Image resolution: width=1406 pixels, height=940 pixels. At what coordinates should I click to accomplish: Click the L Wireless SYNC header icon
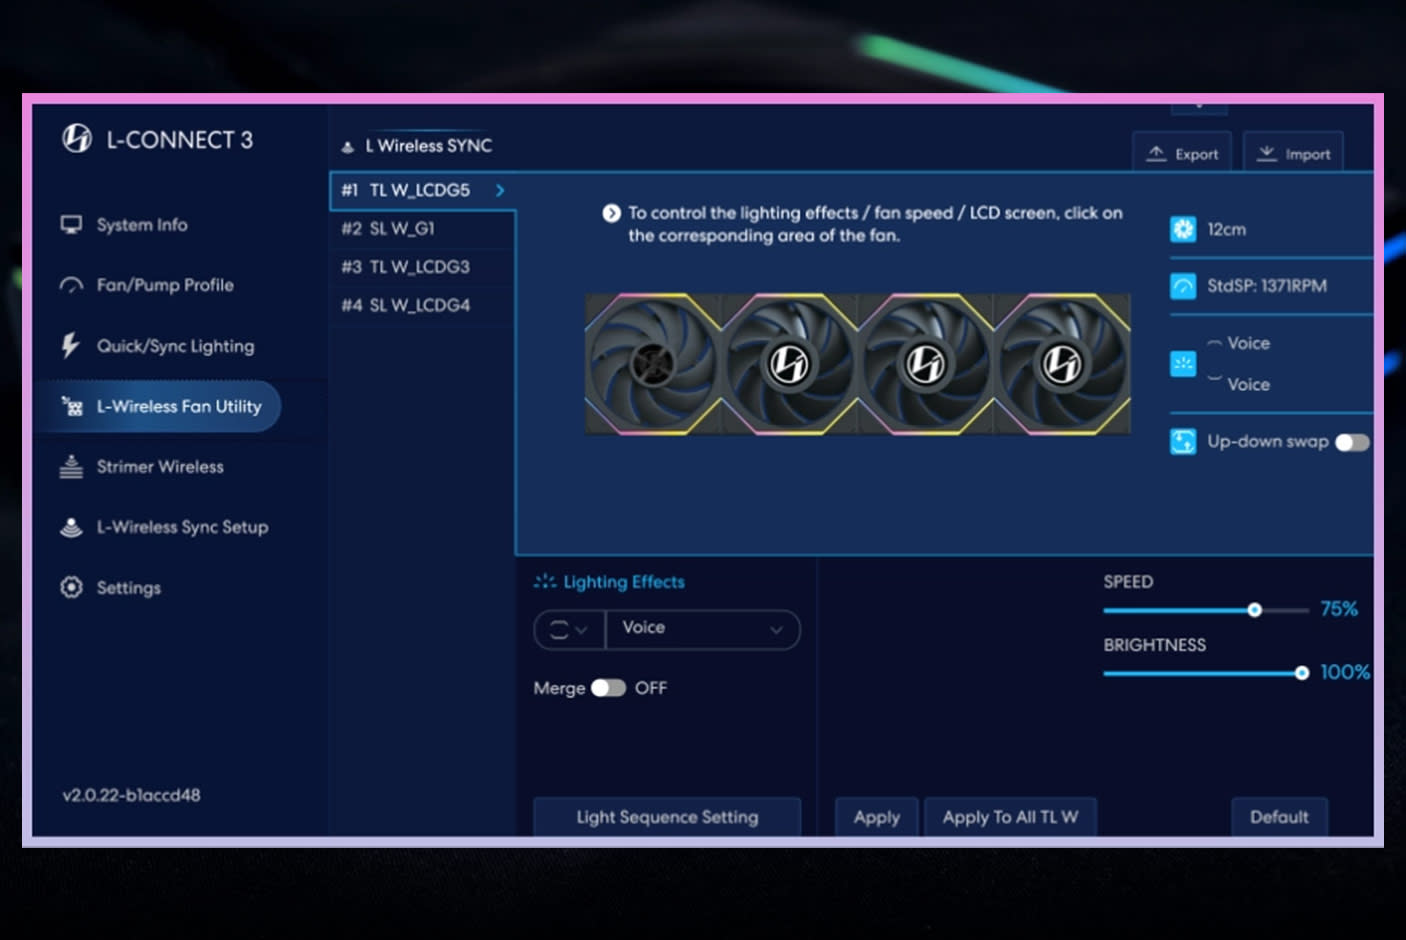point(348,147)
